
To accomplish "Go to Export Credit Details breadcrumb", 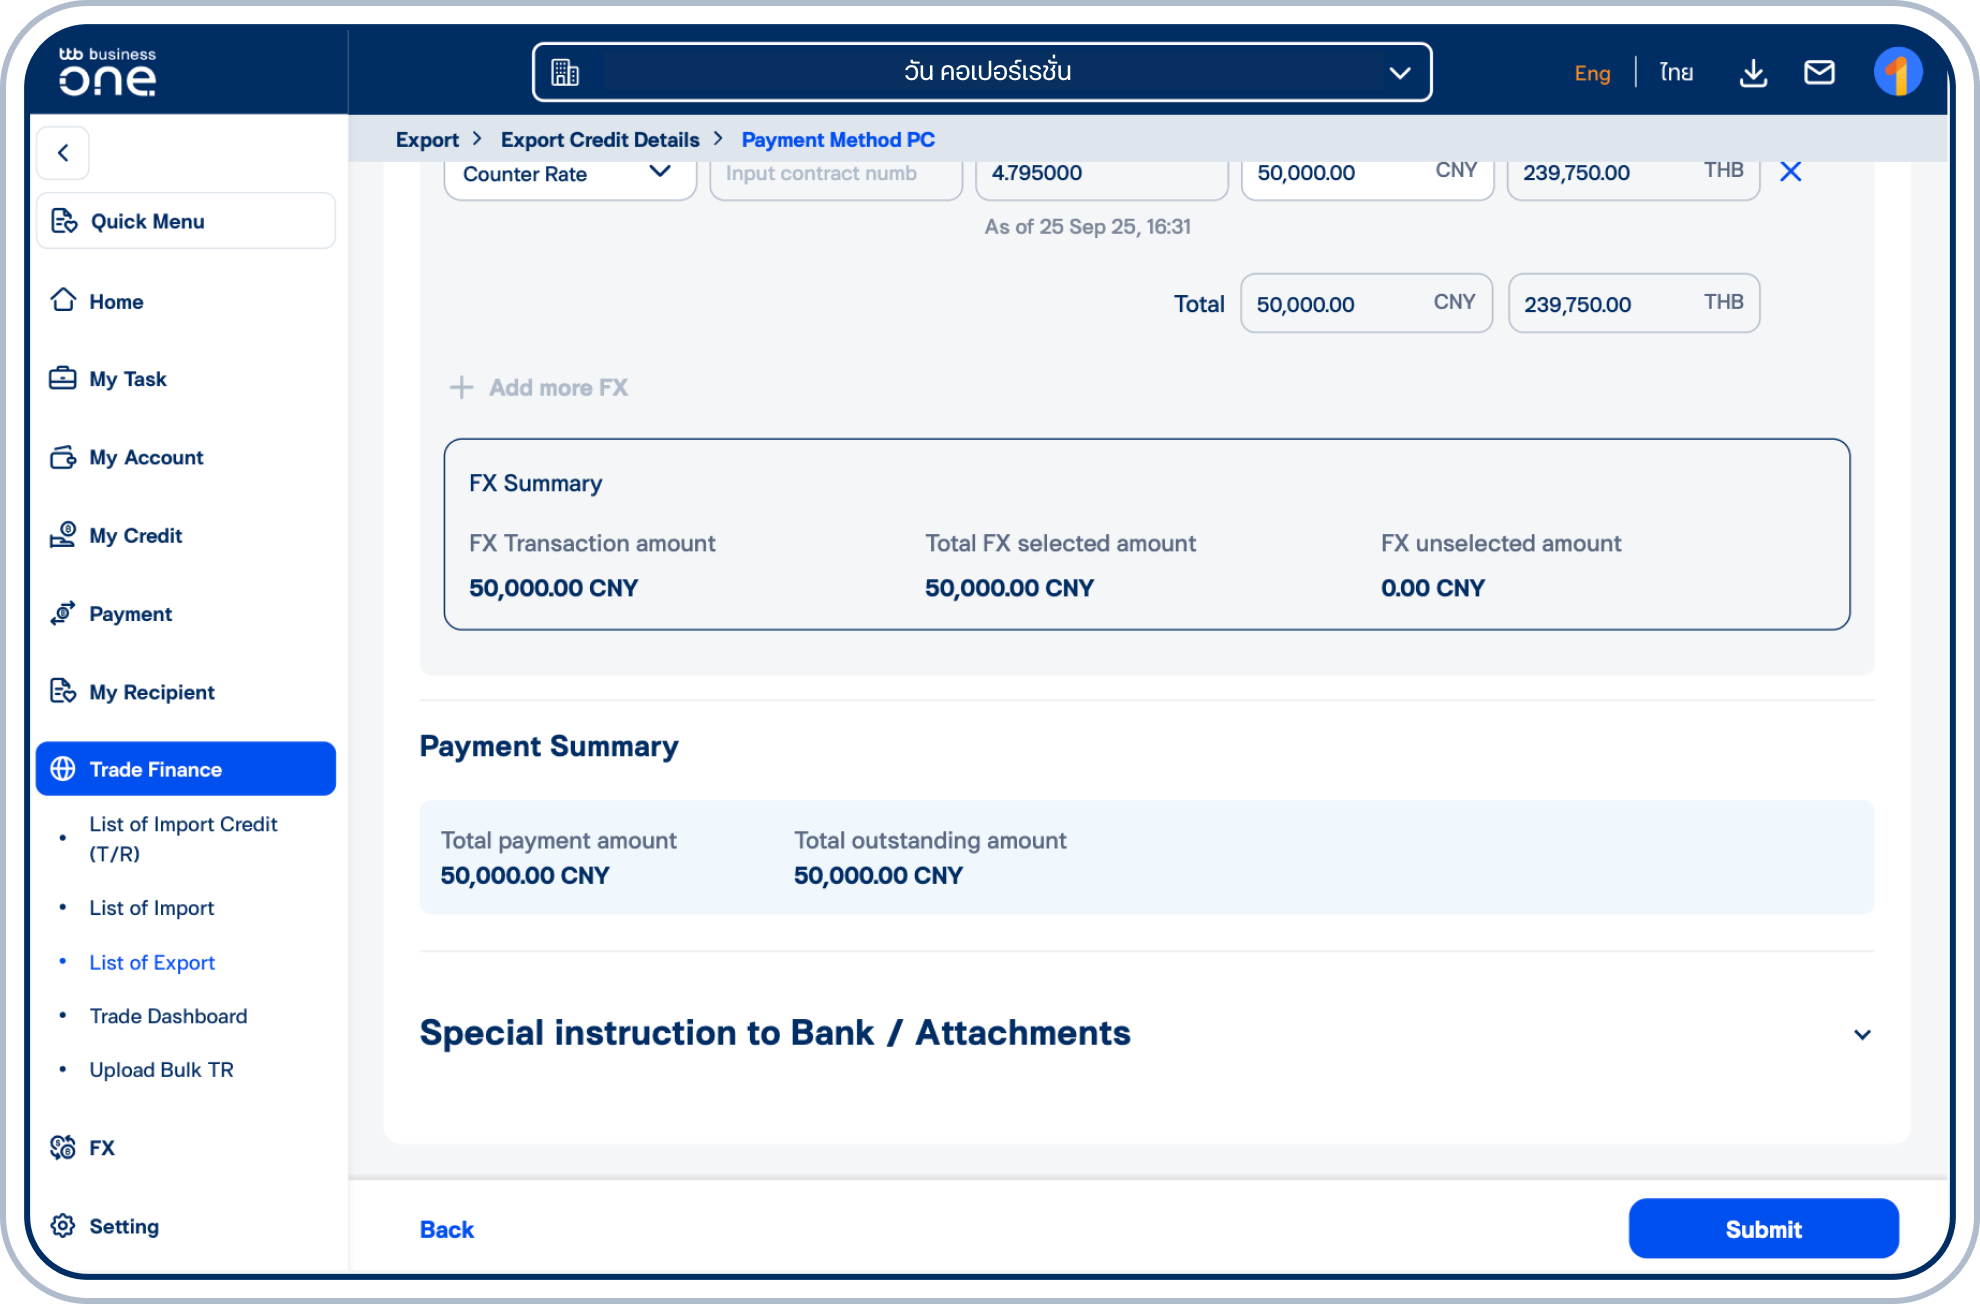I will pyautogui.click(x=600, y=140).
